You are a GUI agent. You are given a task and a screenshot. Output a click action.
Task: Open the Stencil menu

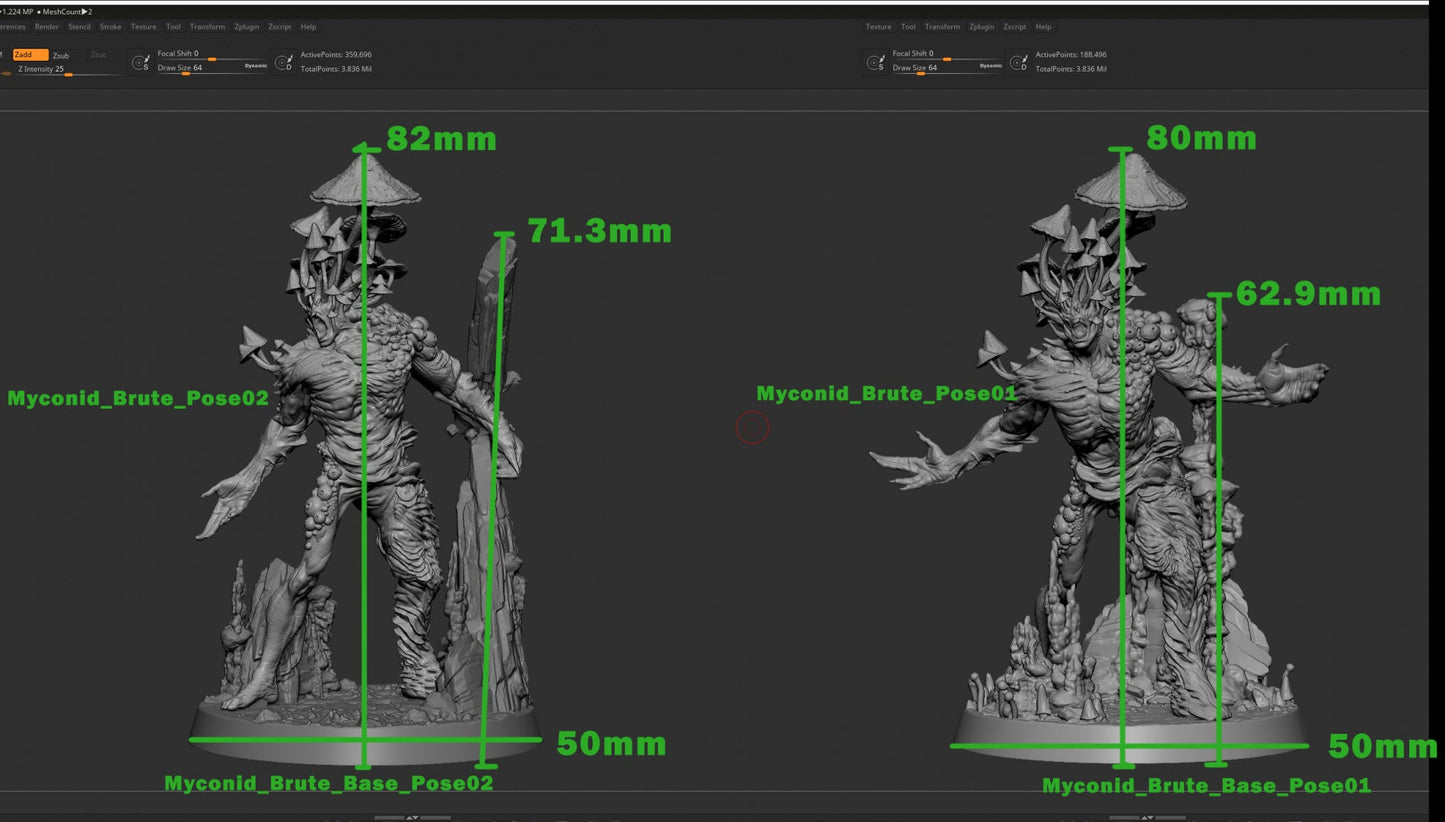(x=79, y=27)
